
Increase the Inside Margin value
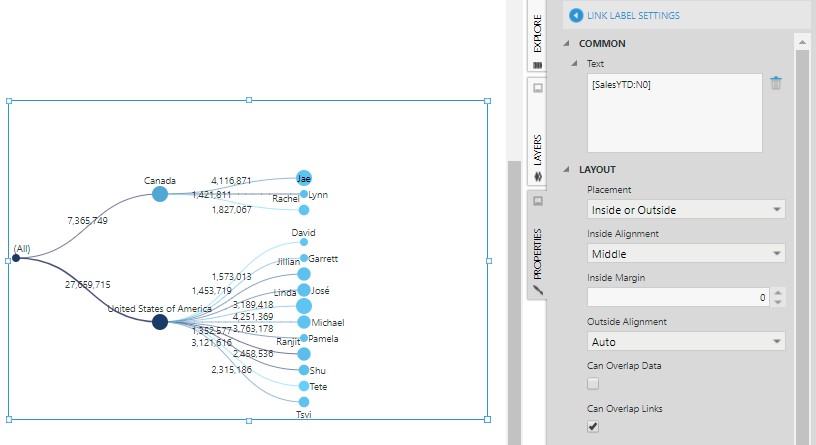[x=778, y=293]
